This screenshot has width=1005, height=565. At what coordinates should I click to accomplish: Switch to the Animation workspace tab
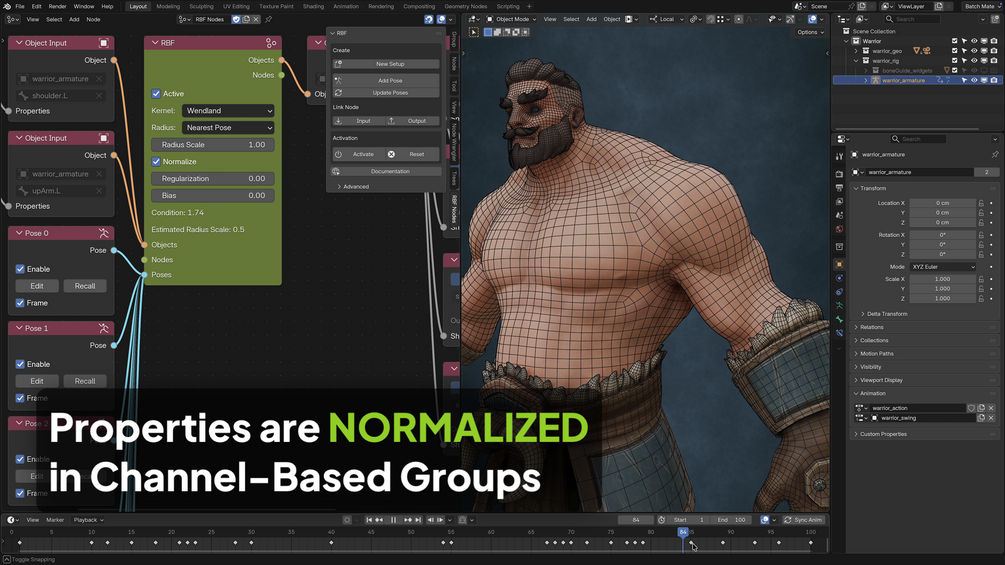coord(346,6)
